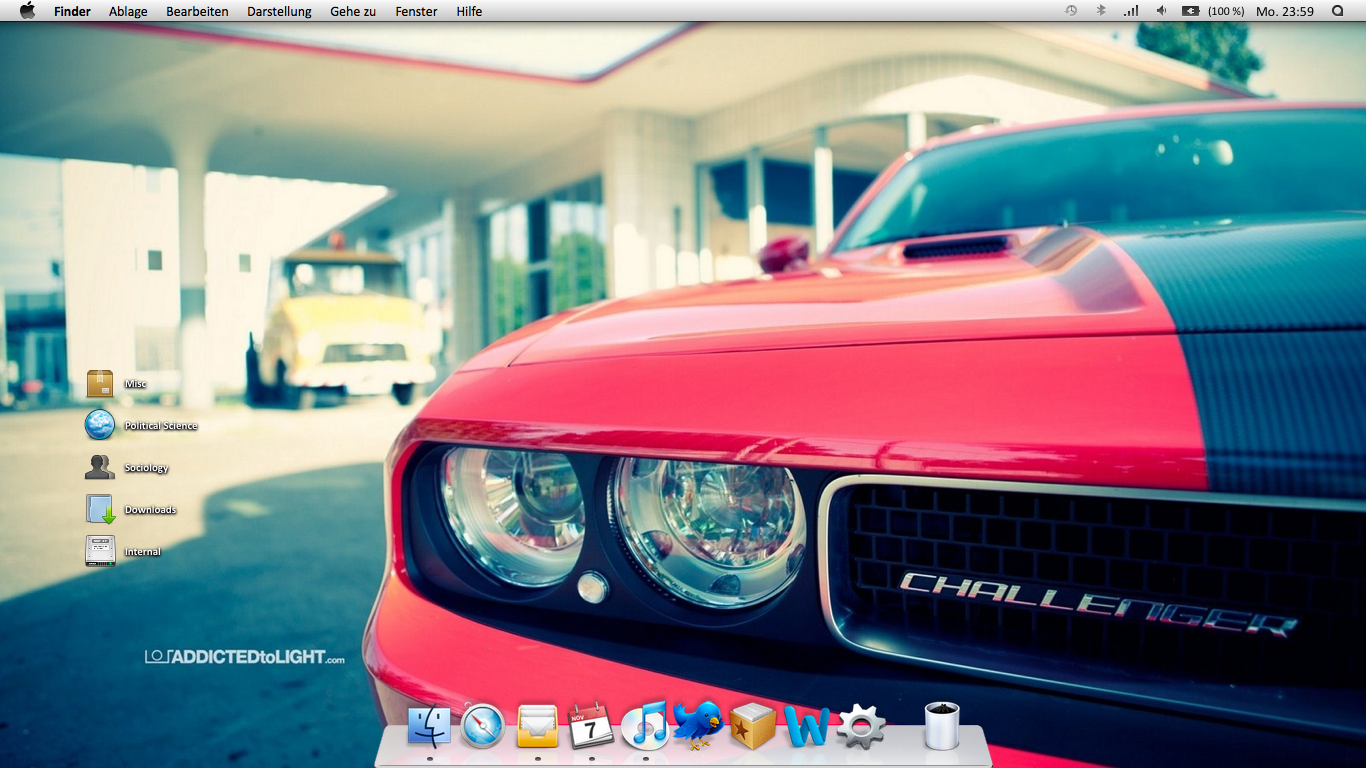This screenshot has height=768, width=1366.
Task: Open the "Gehe zu" menu
Action: coord(352,11)
